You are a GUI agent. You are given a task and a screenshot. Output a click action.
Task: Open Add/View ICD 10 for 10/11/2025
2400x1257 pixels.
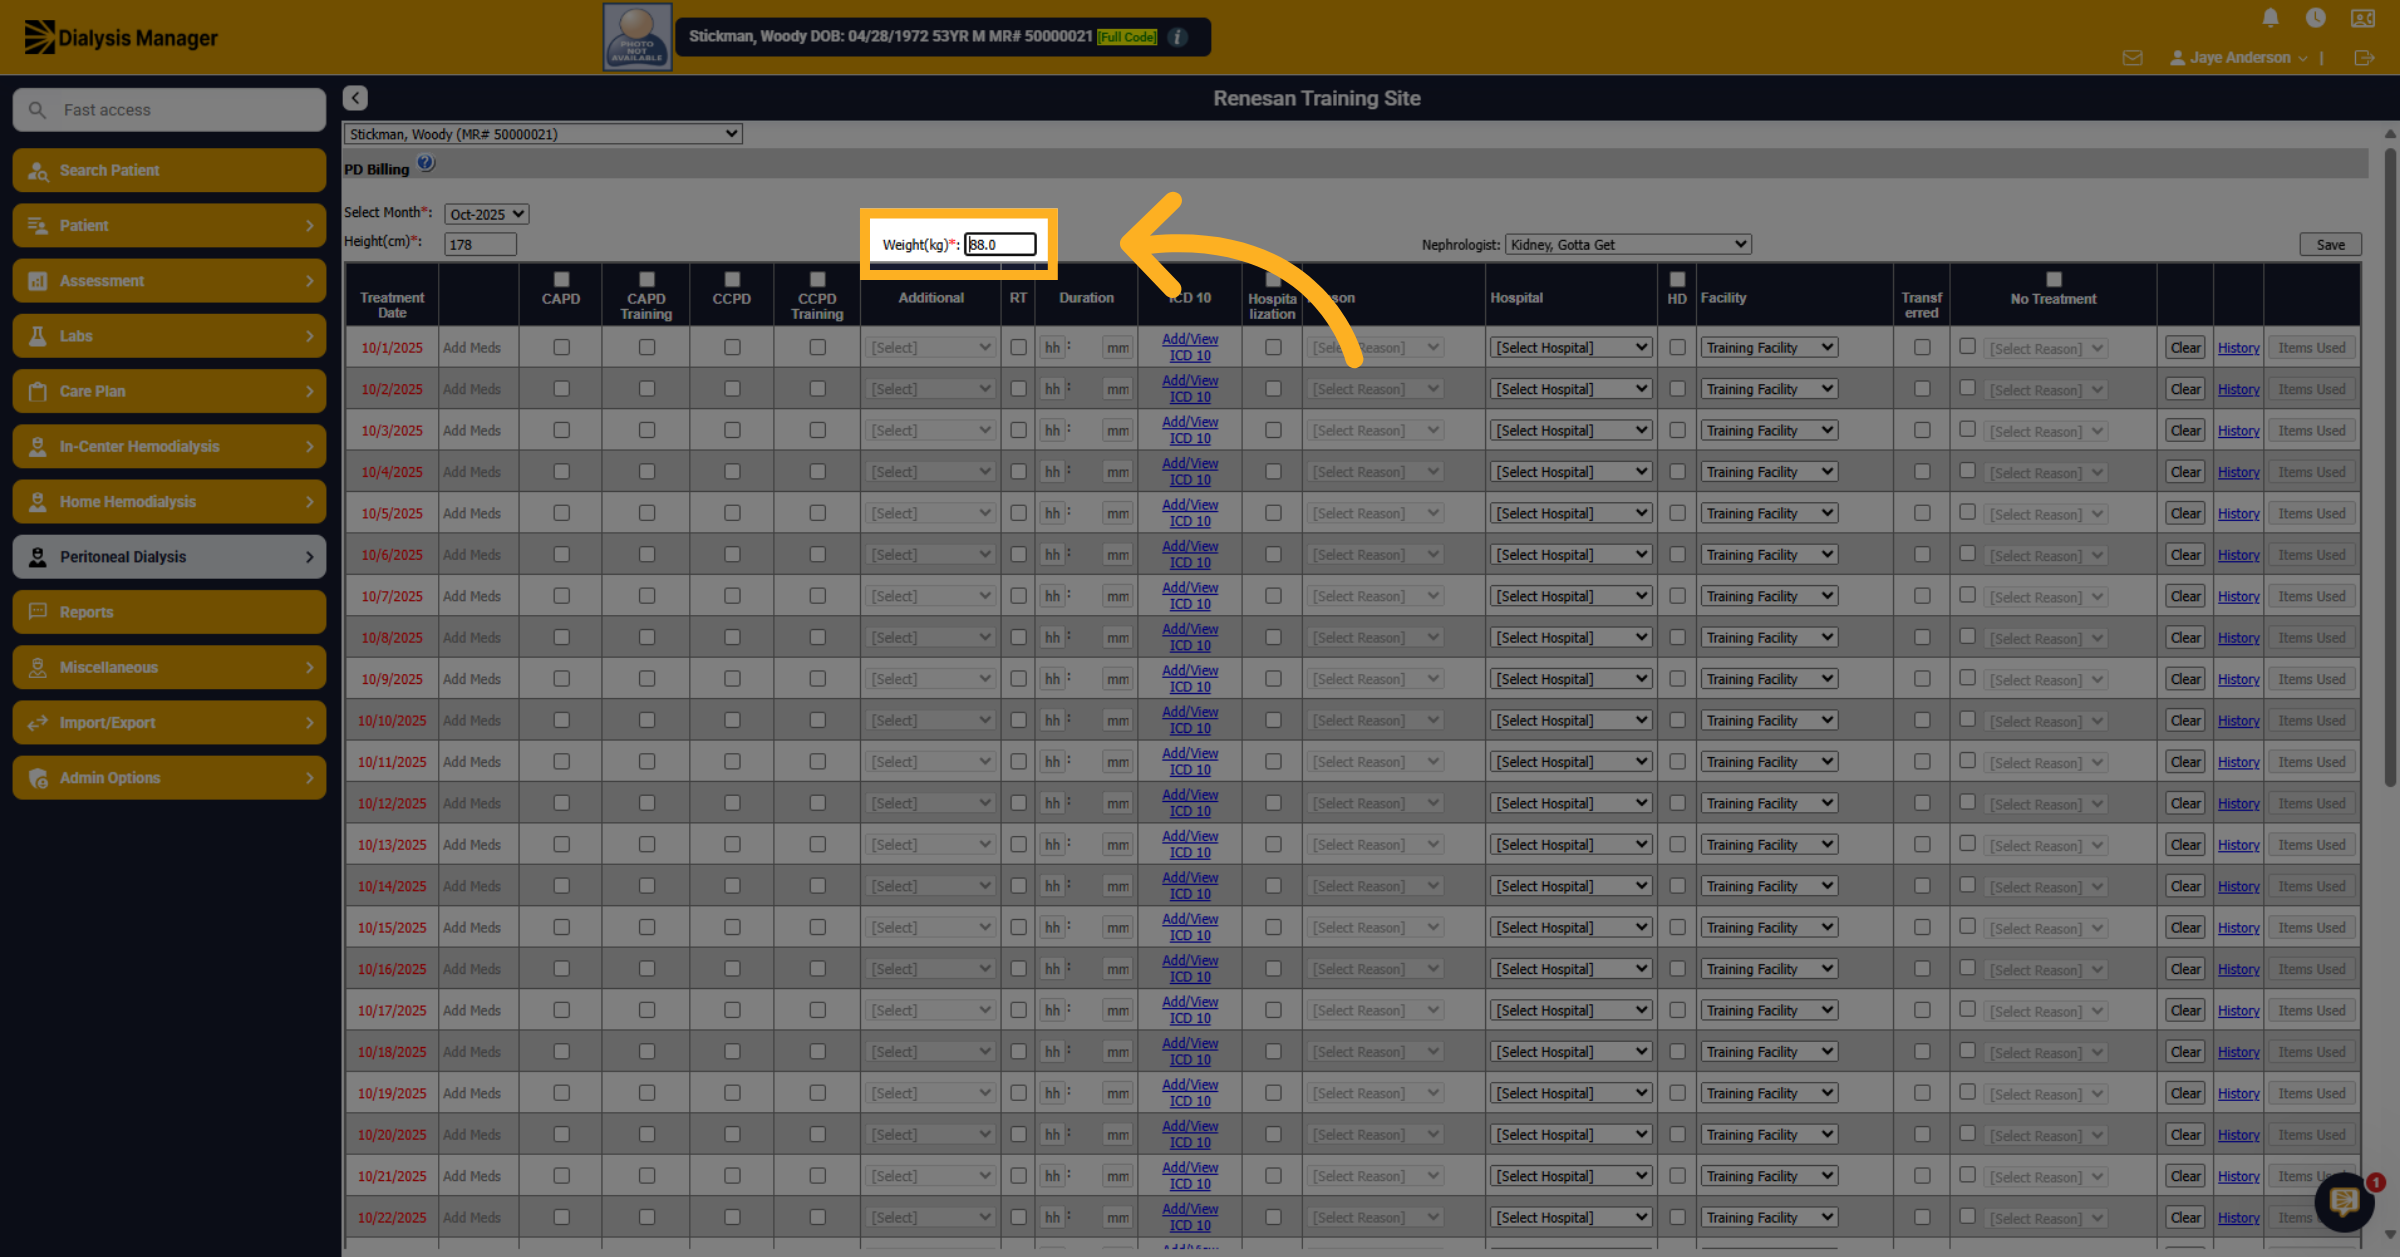point(1190,761)
